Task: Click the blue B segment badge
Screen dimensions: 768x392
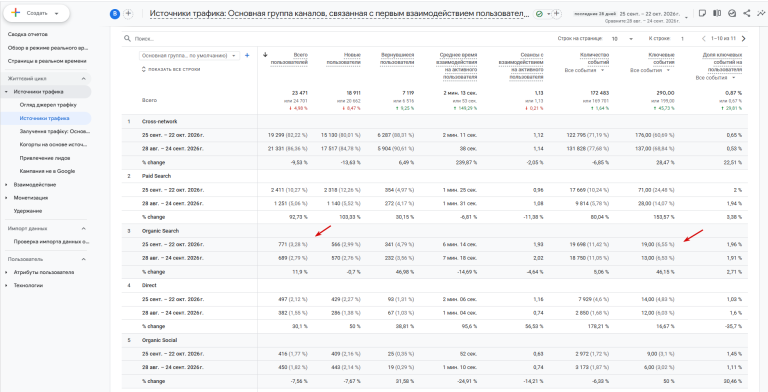Action: [115, 14]
